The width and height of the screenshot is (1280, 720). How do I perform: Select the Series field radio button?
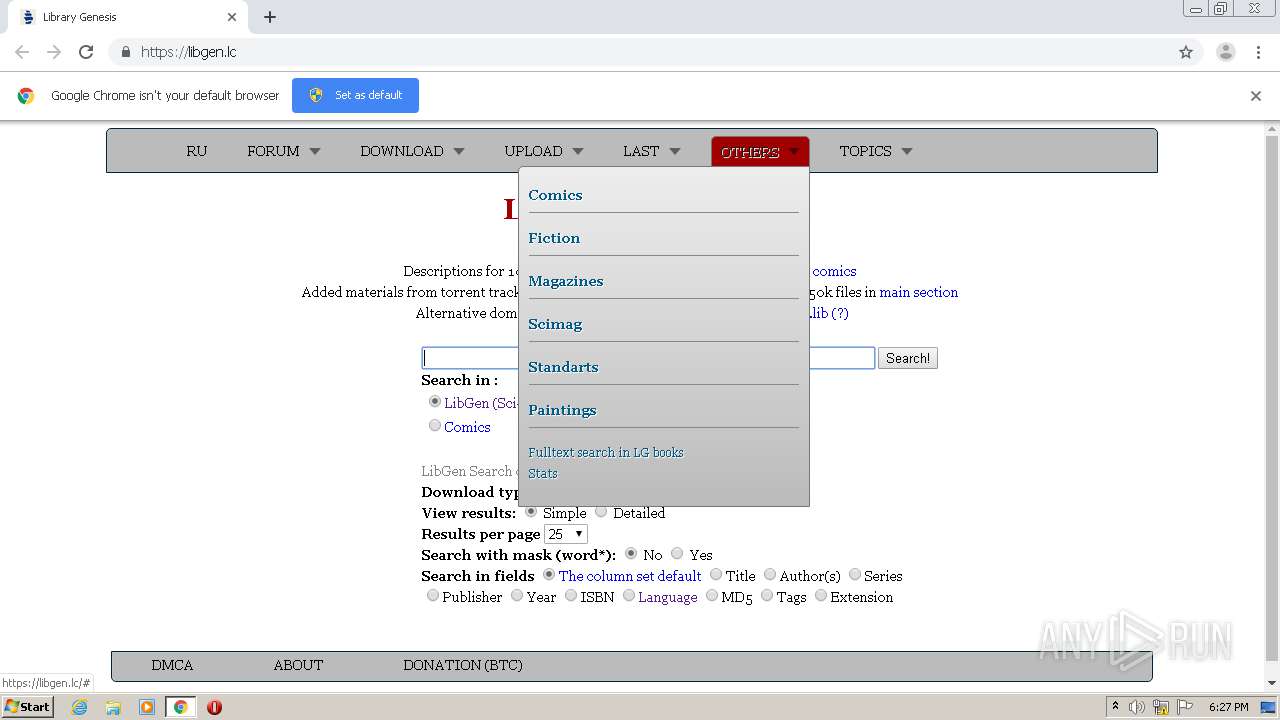tap(855, 574)
